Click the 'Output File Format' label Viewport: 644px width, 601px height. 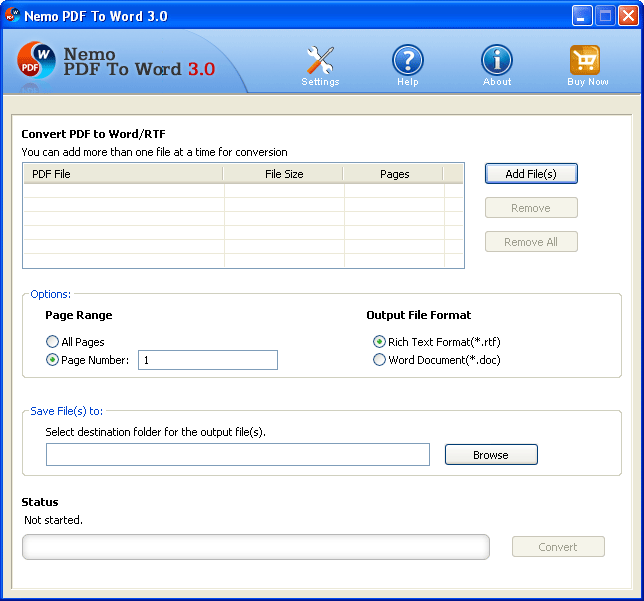pyautogui.click(x=419, y=315)
